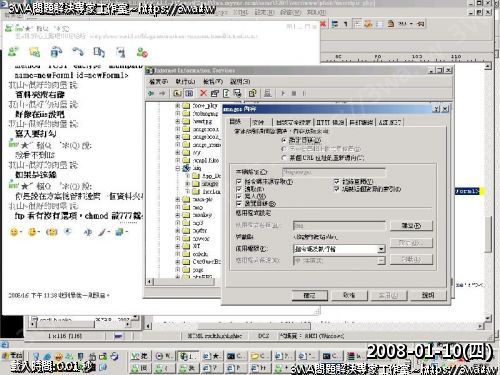Open the 檔案(F) menu in IIS window
This screenshot has height=375, width=500.
pos(159,82)
